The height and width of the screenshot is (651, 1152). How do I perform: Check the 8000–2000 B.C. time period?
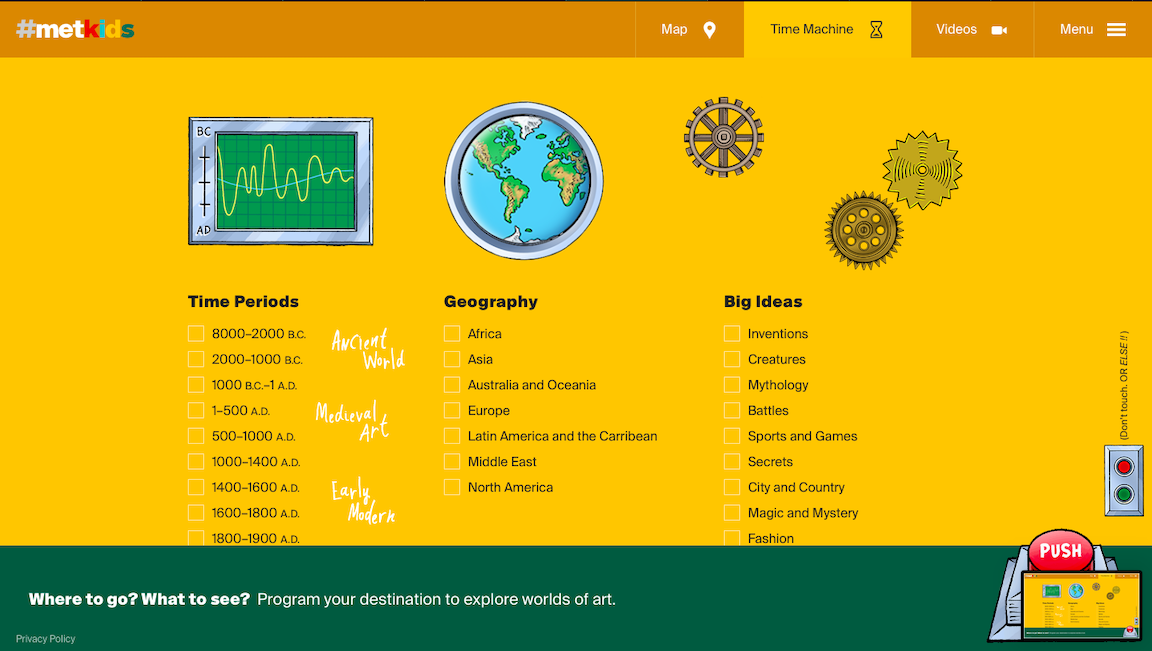[196, 334]
